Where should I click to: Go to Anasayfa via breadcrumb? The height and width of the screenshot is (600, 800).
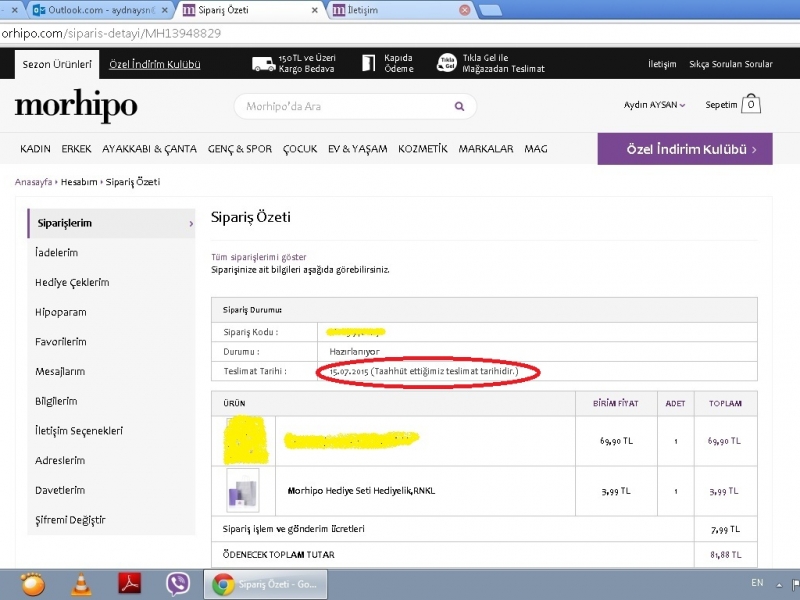click(x=33, y=182)
